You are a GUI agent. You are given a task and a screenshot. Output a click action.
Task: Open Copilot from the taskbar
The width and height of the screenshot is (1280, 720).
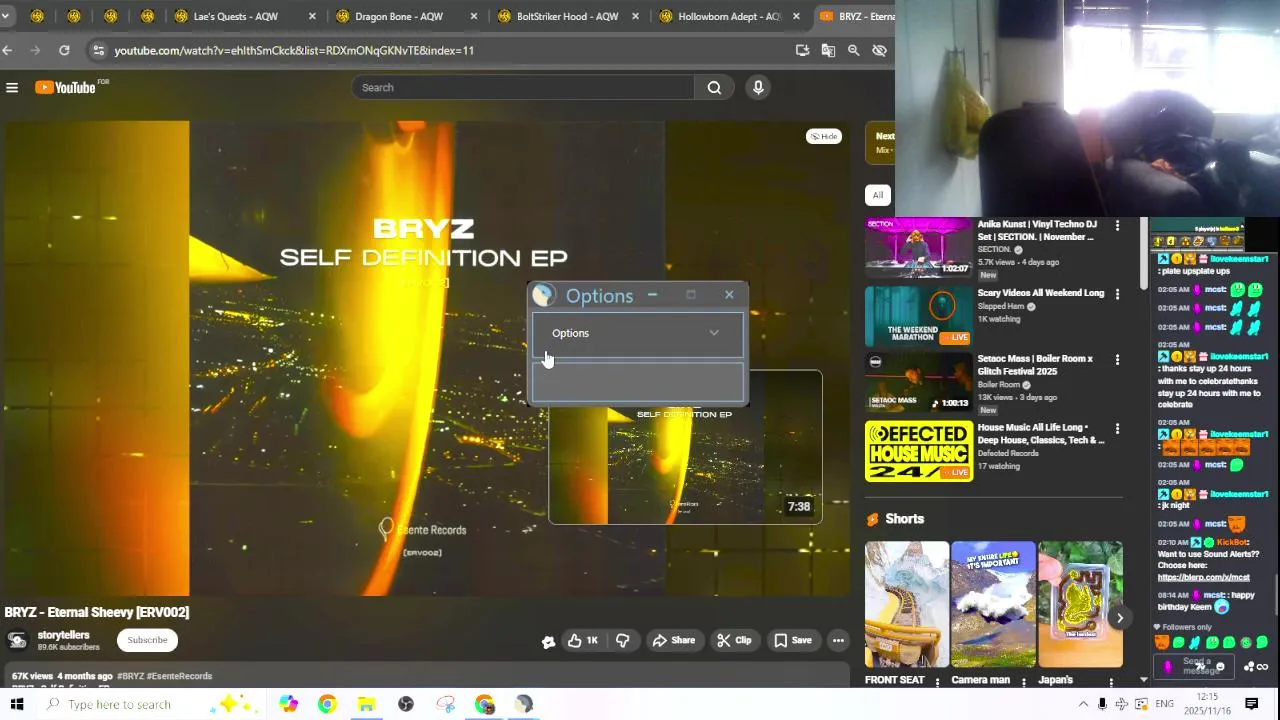tap(288, 704)
